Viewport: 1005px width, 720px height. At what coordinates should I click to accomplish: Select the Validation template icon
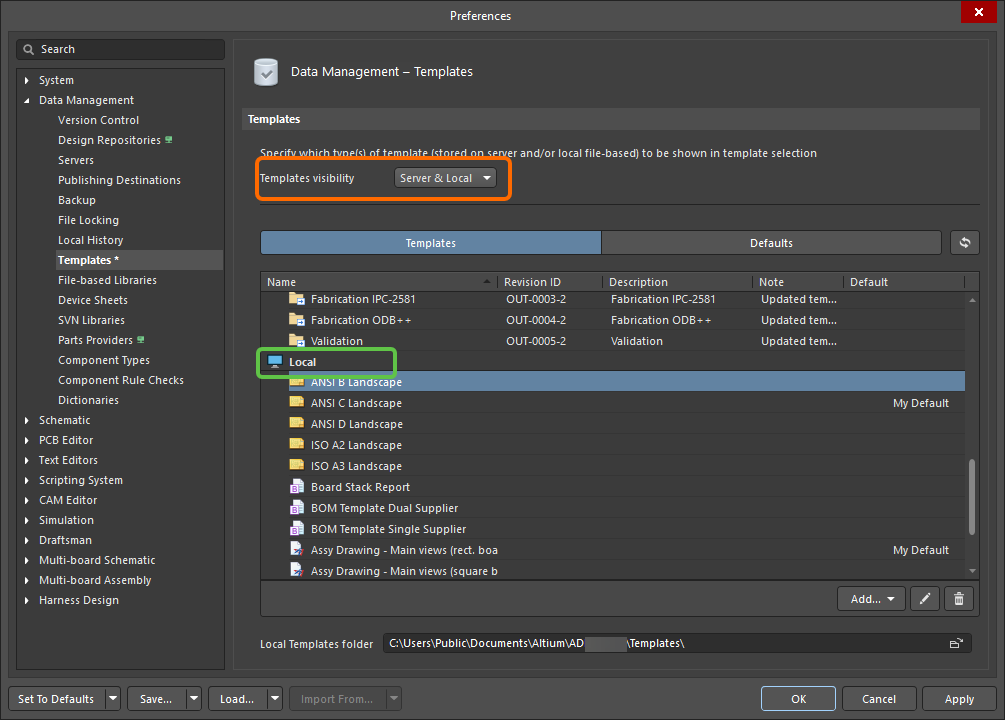(x=296, y=340)
